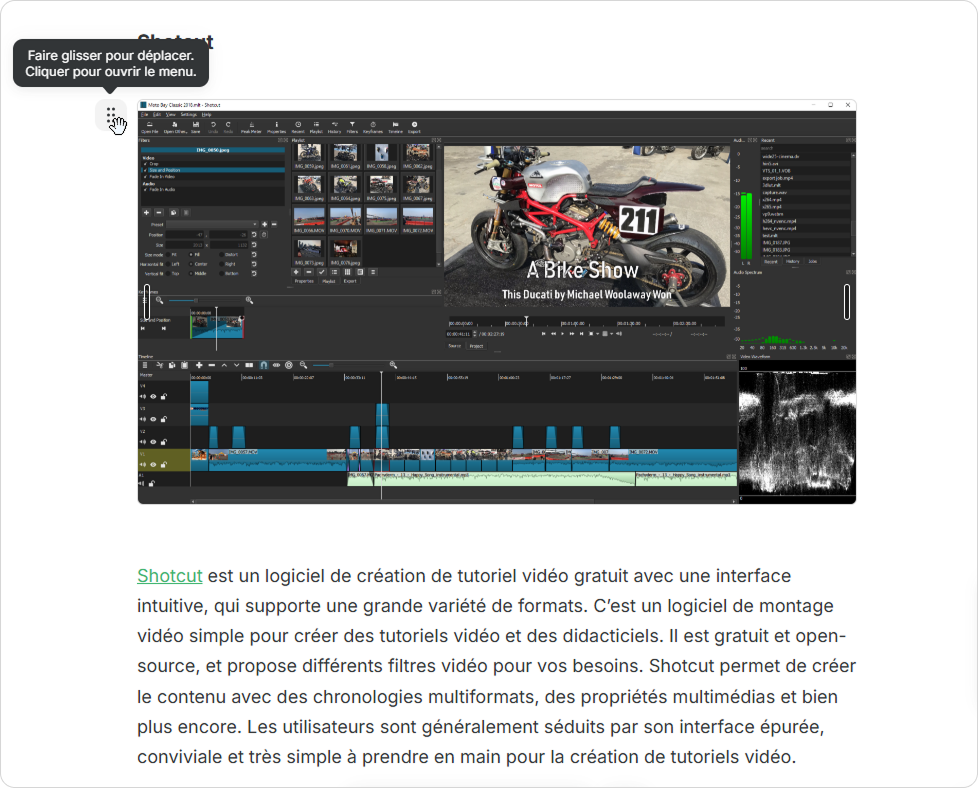Hide track V4 using its eye icon
978x788 pixels.
pyautogui.click(x=152, y=397)
